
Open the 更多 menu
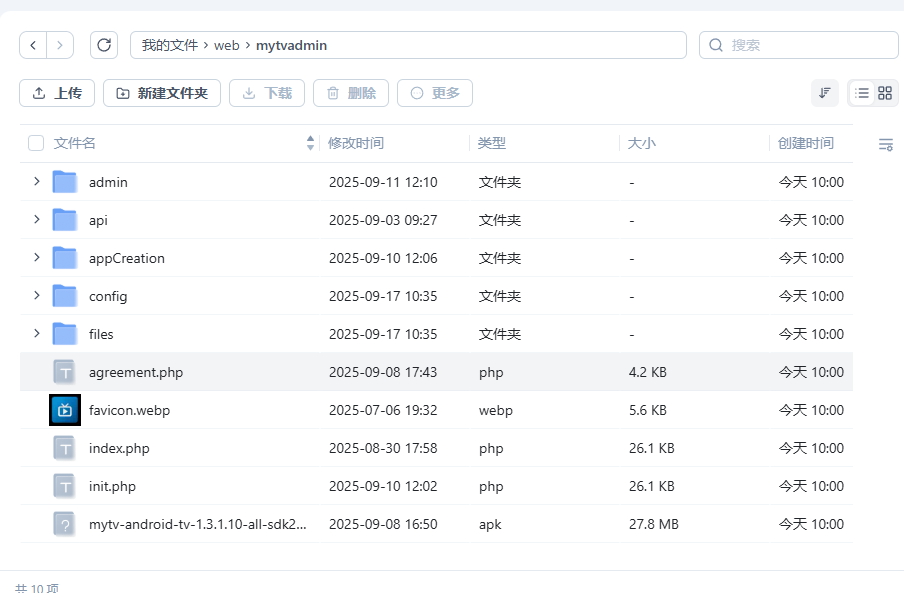click(x=435, y=93)
